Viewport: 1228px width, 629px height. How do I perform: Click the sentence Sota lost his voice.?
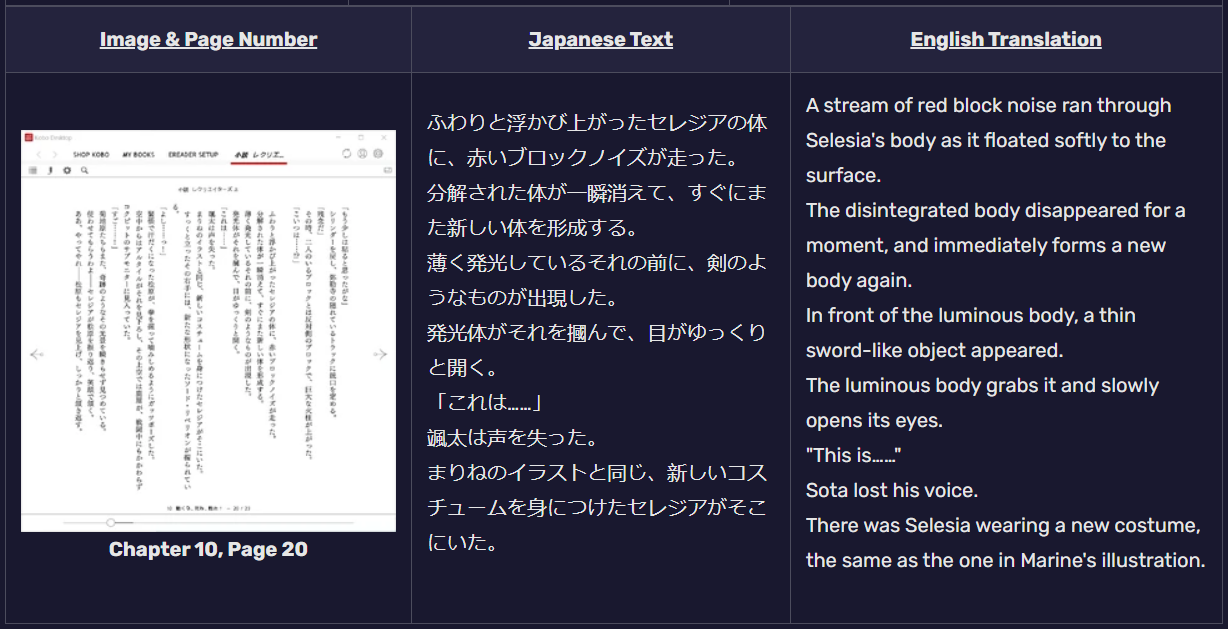click(892, 490)
